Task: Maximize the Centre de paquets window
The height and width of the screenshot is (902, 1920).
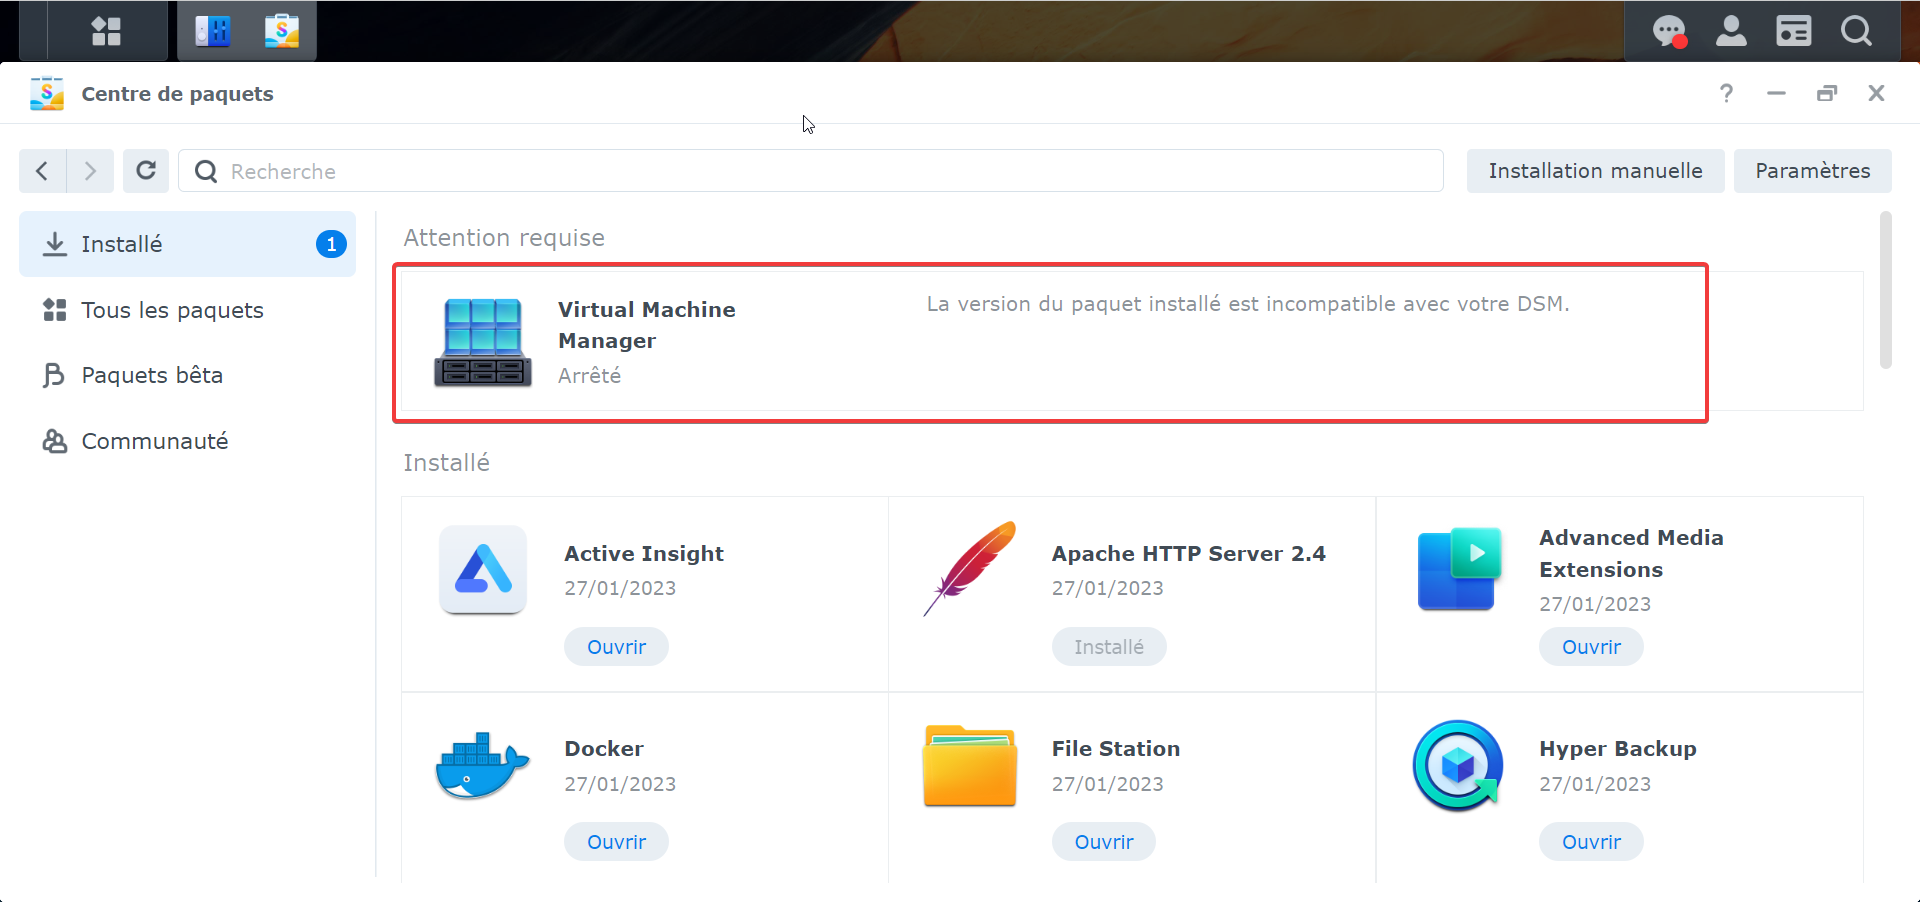Action: click(x=1827, y=93)
